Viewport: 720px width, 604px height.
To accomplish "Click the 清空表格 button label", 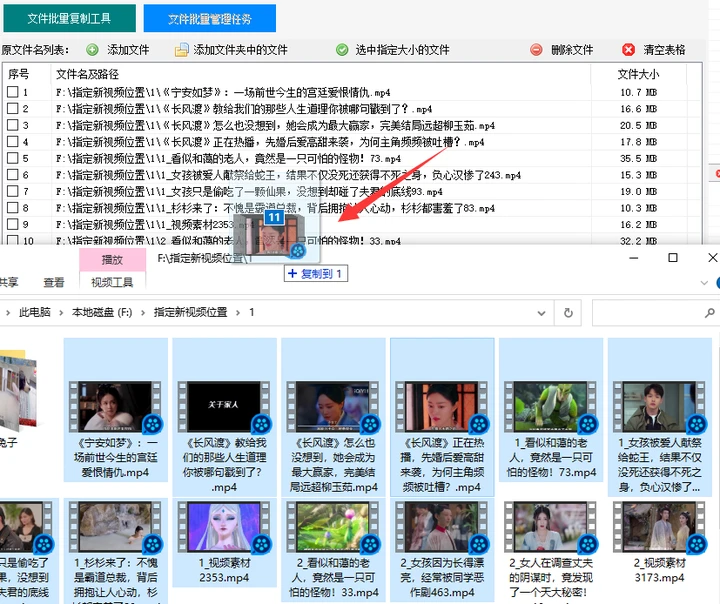I will [664, 50].
